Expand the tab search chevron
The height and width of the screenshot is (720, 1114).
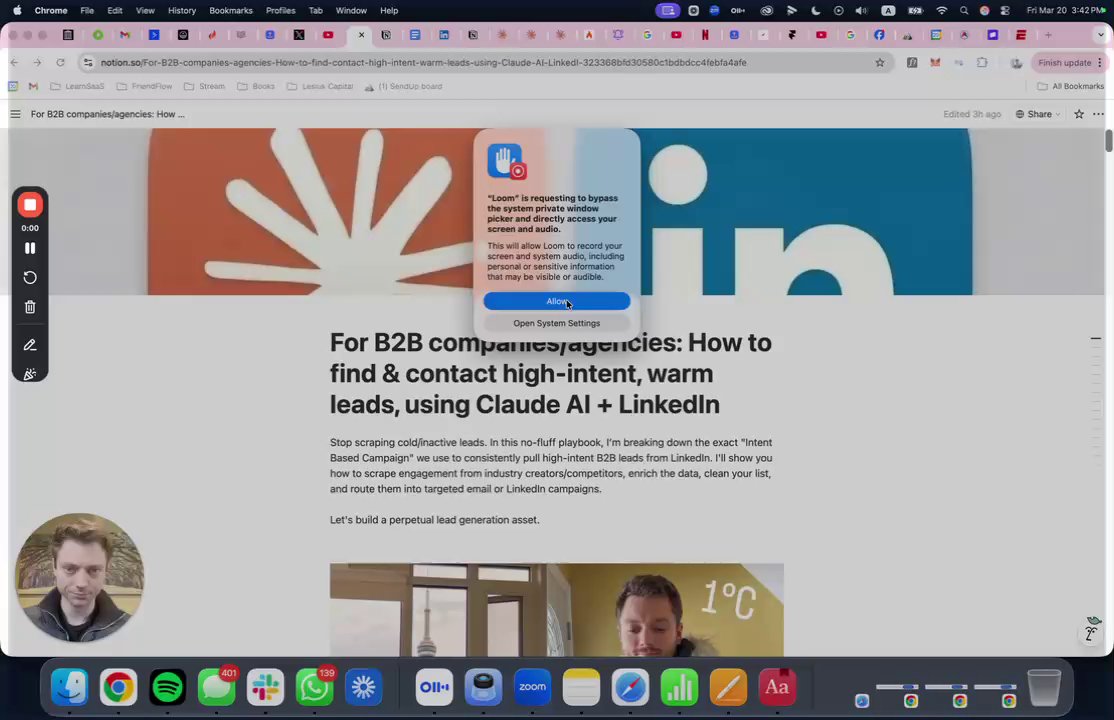tap(1101, 35)
